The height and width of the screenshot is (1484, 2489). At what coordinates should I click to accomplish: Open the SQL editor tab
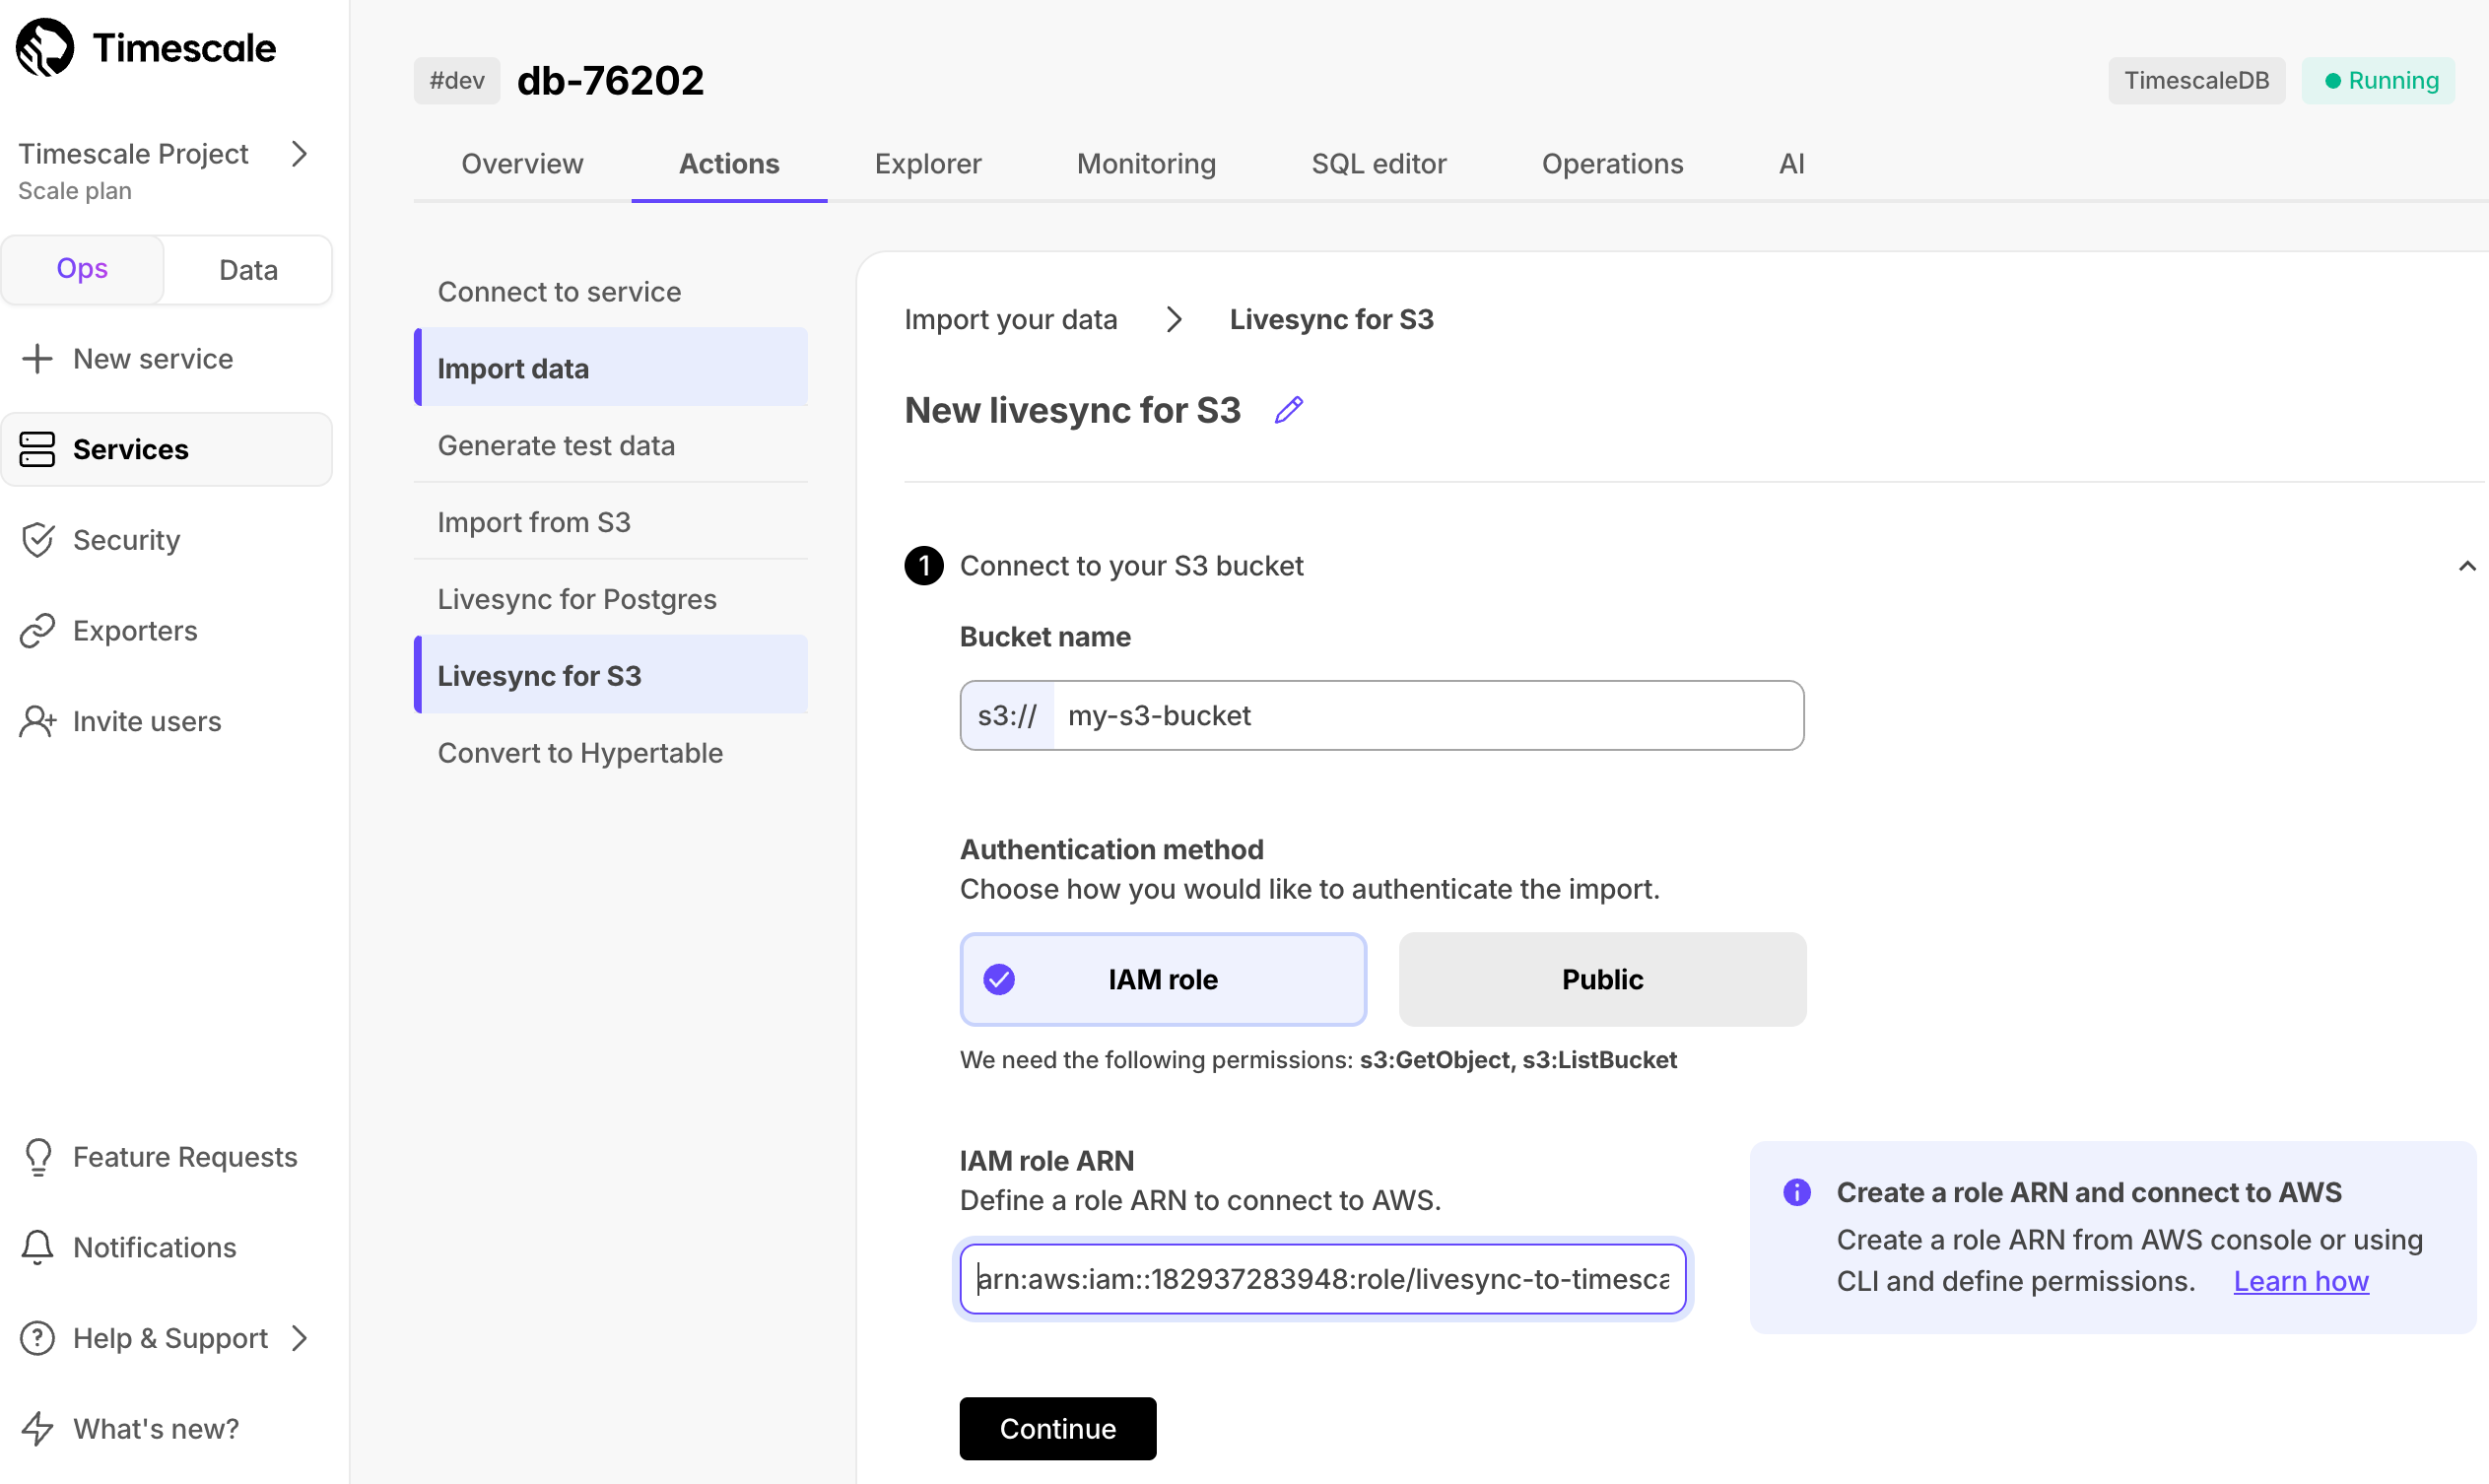1378,164
